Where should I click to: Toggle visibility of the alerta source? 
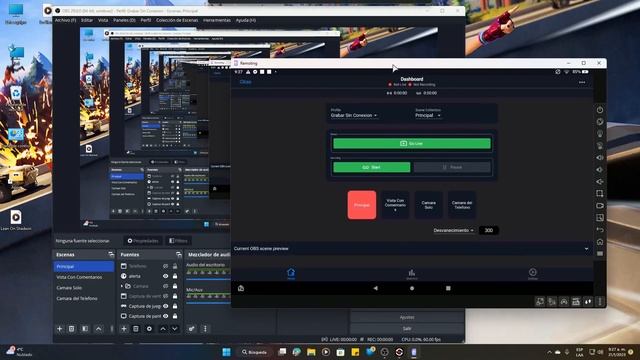click(x=165, y=276)
